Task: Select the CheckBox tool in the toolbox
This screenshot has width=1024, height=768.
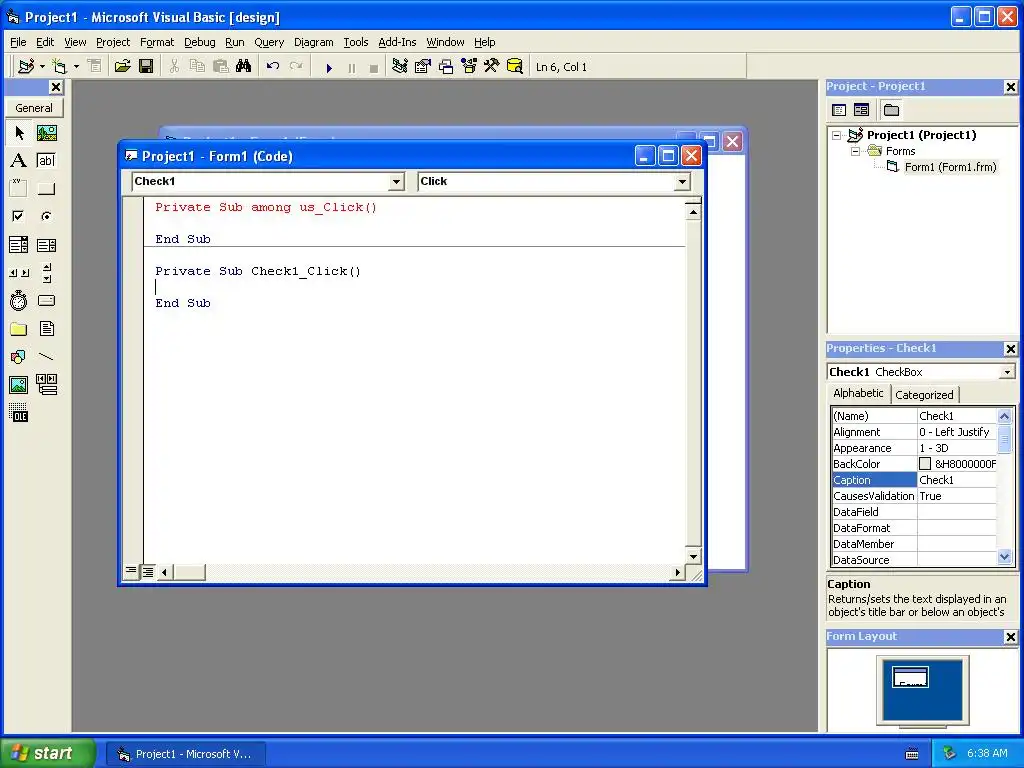Action: click(19, 216)
